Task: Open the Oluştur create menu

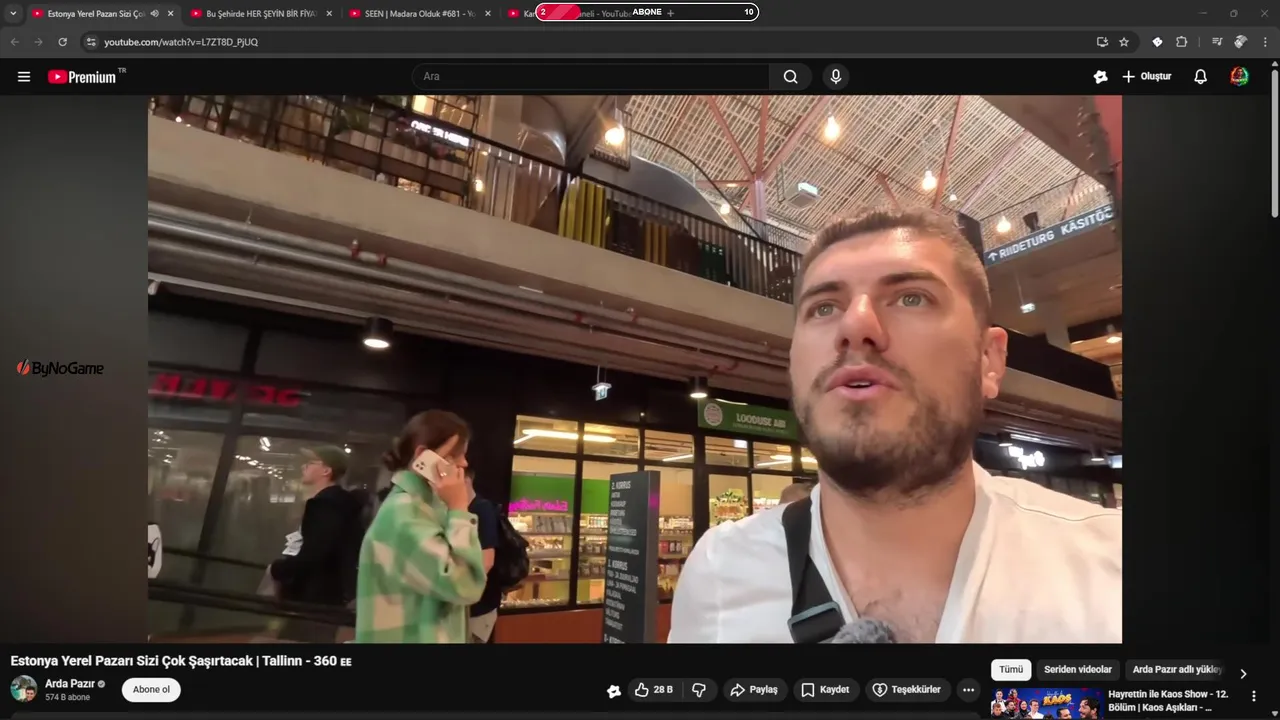Action: pyautogui.click(x=1146, y=76)
